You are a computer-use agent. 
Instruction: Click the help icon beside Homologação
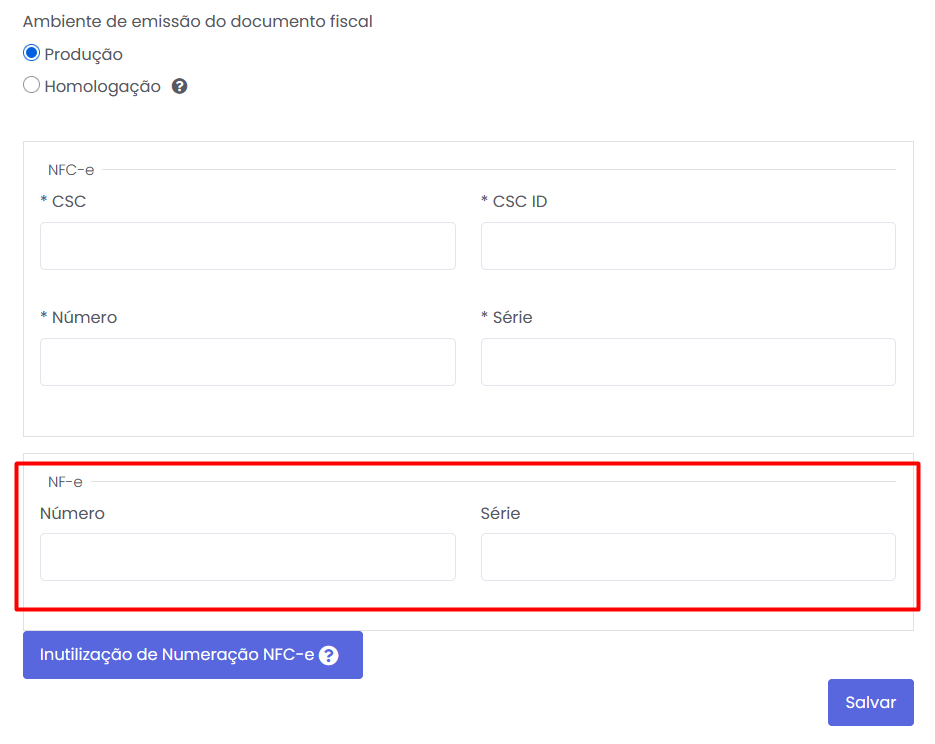180,86
